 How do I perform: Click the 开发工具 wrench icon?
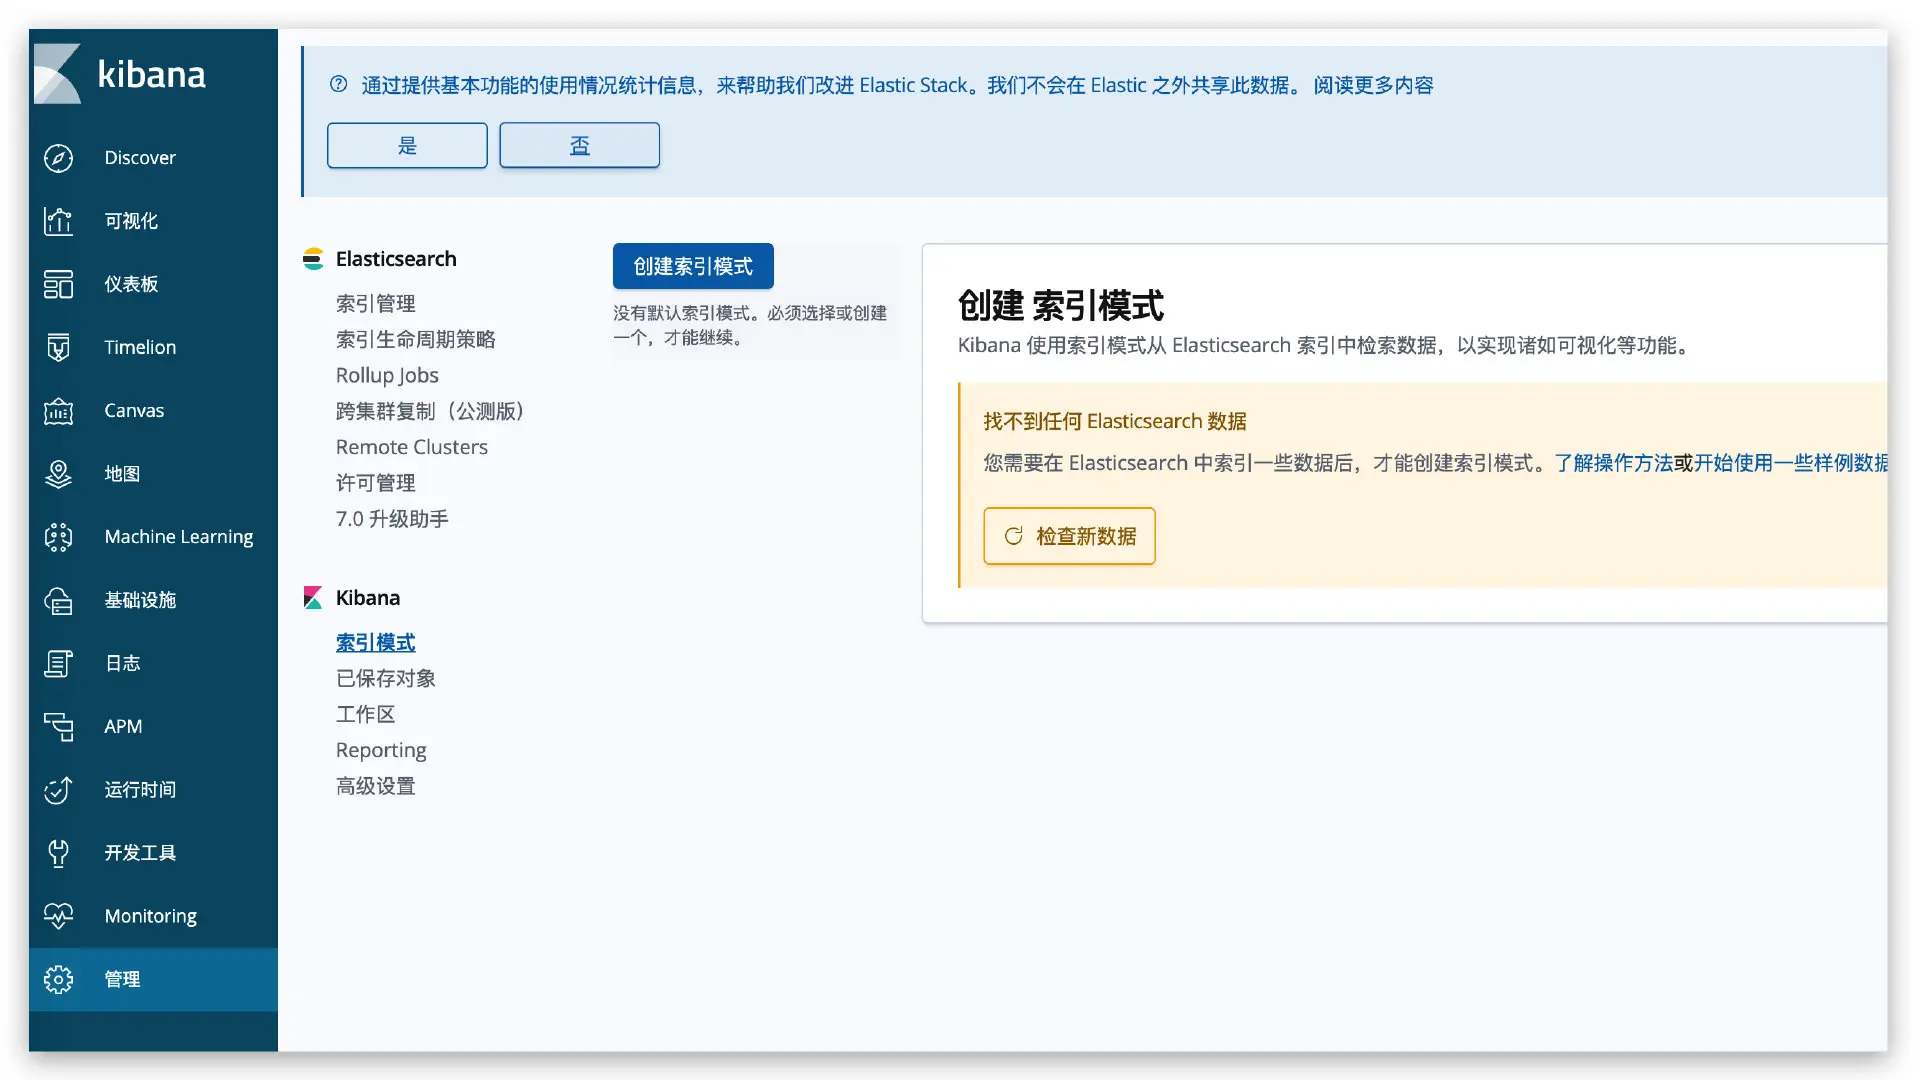[x=58, y=853]
